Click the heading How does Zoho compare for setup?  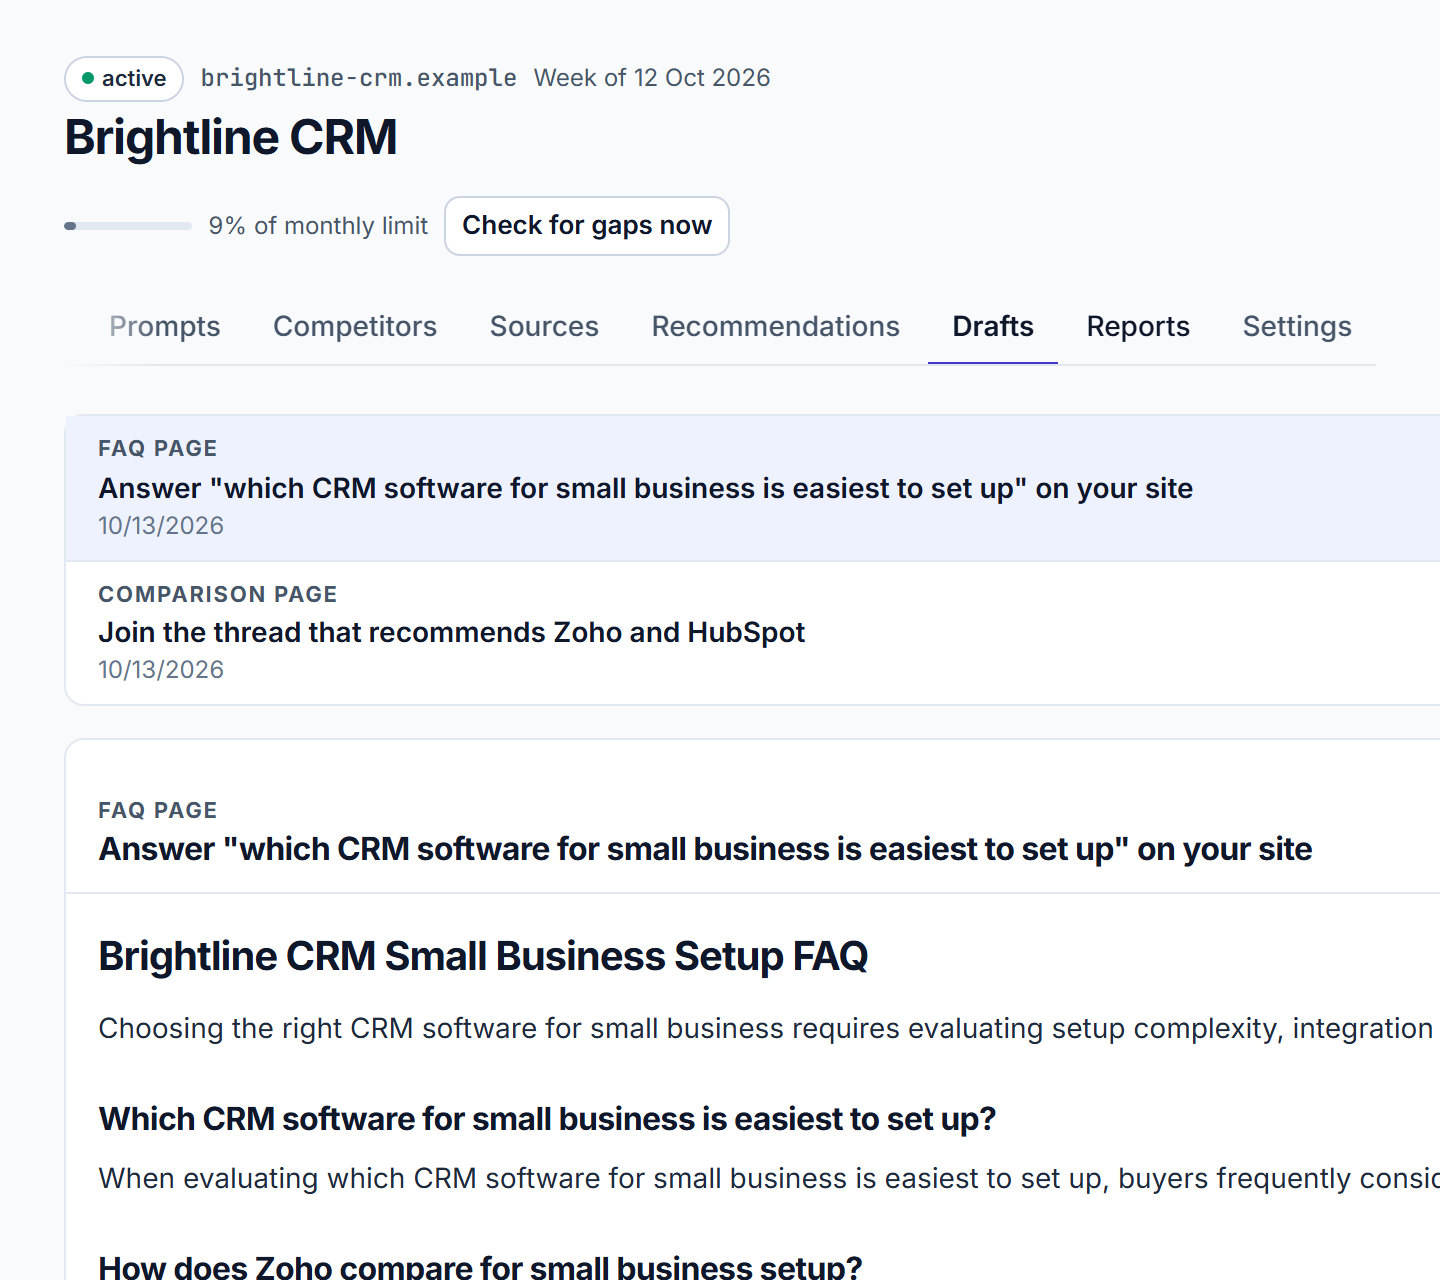[480, 1267]
